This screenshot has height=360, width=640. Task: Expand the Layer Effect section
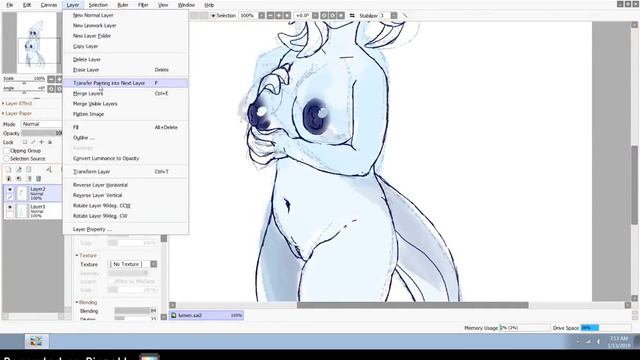click(17, 103)
